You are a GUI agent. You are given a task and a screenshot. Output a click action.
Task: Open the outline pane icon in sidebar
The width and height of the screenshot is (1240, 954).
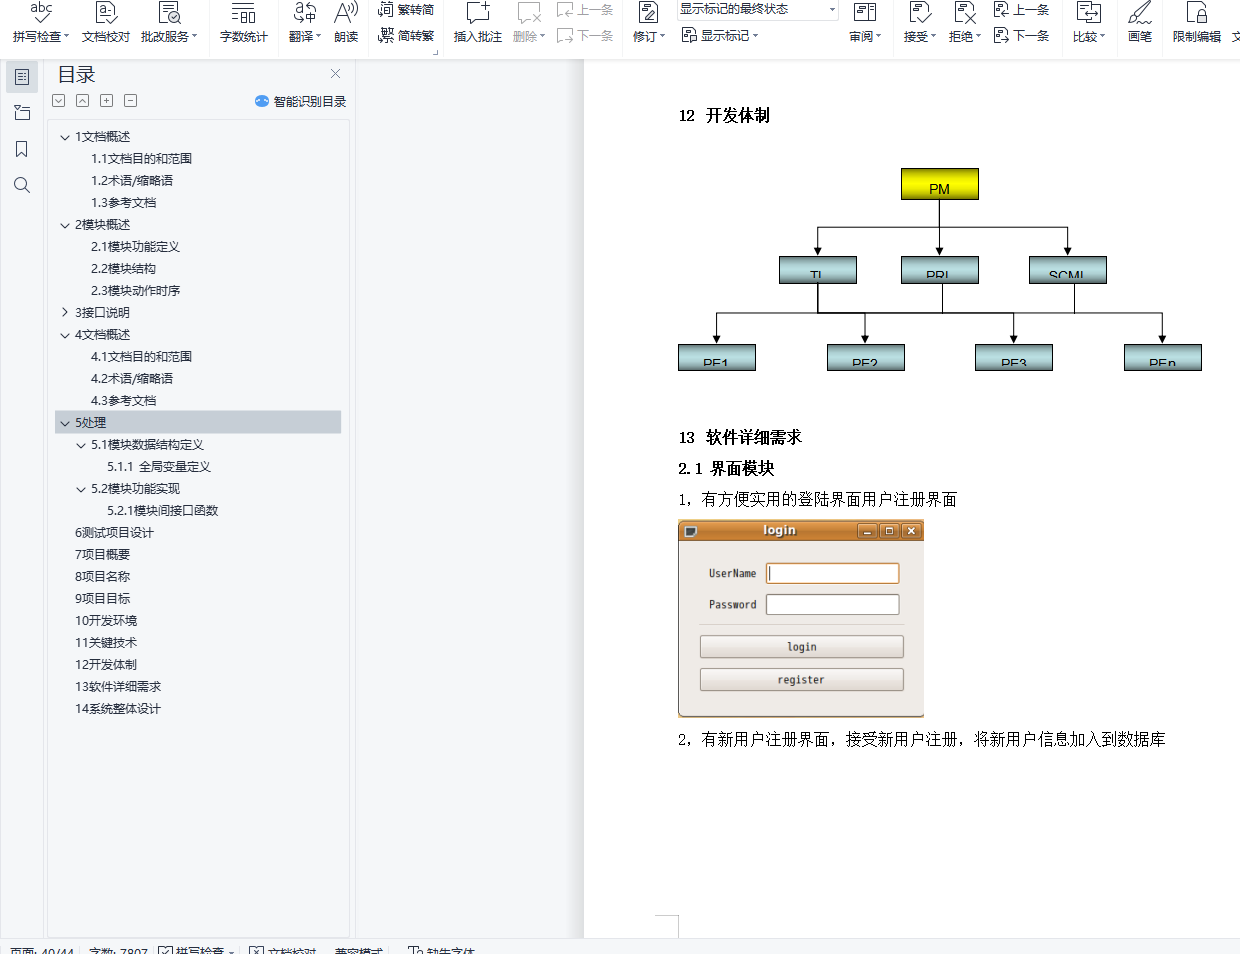pyautogui.click(x=22, y=77)
